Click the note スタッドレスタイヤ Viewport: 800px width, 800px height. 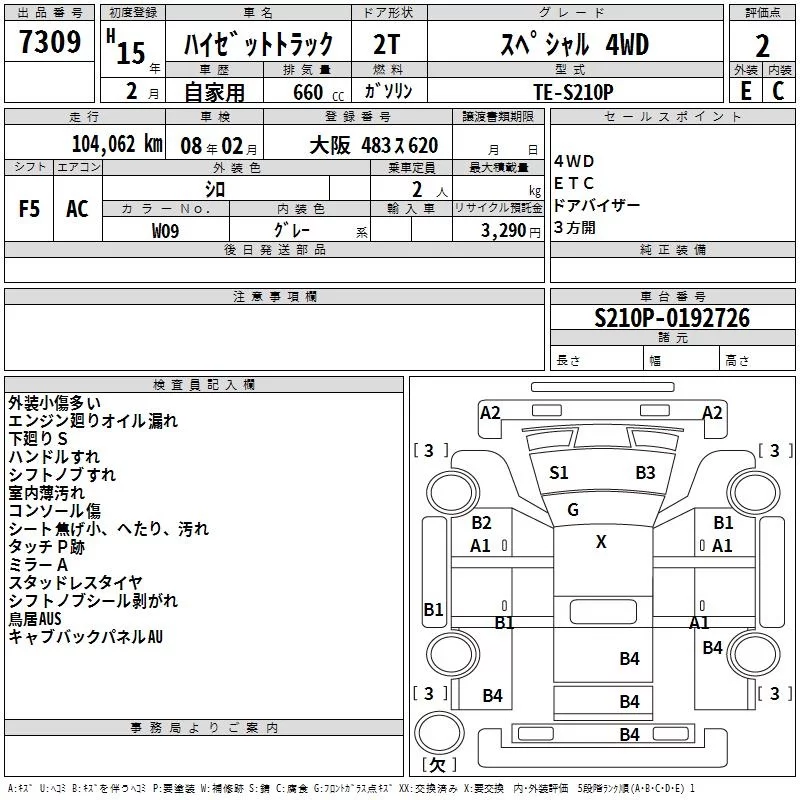[x=76, y=583]
